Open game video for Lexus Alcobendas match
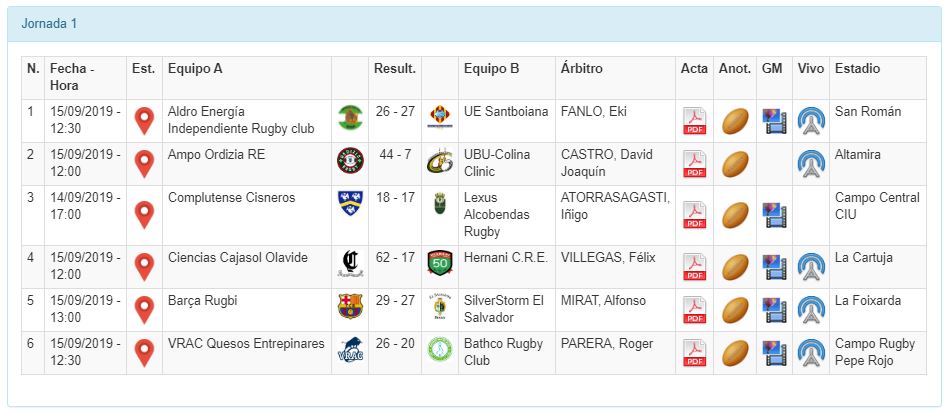The height and width of the screenshot is (414, 948). pos(774,215)
